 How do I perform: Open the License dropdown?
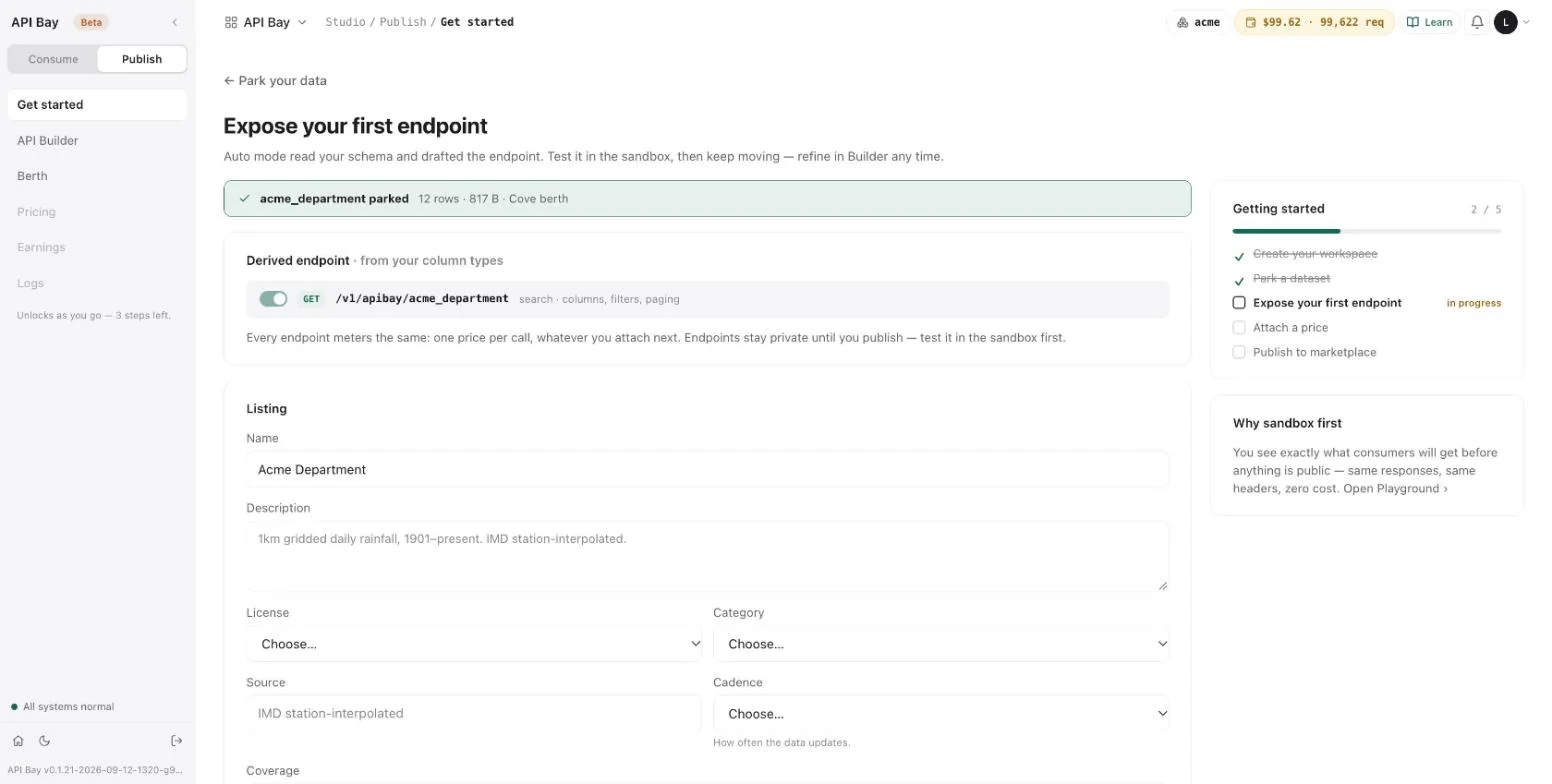pyautogui.click(x=474, y=644)
